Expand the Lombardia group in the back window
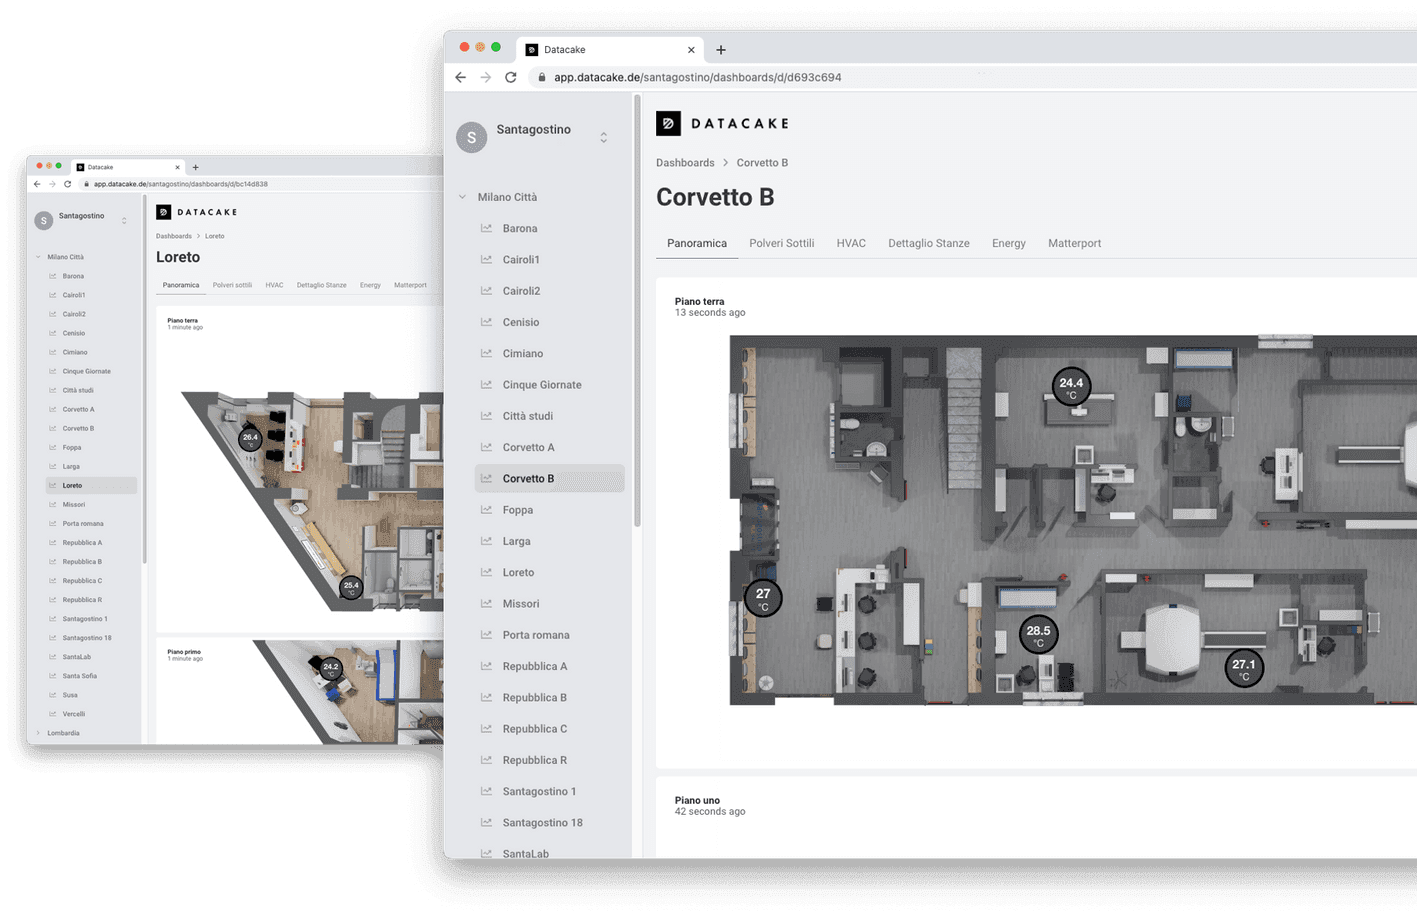Viewport: 1417px width, 917px height. [x=39, y=733]
